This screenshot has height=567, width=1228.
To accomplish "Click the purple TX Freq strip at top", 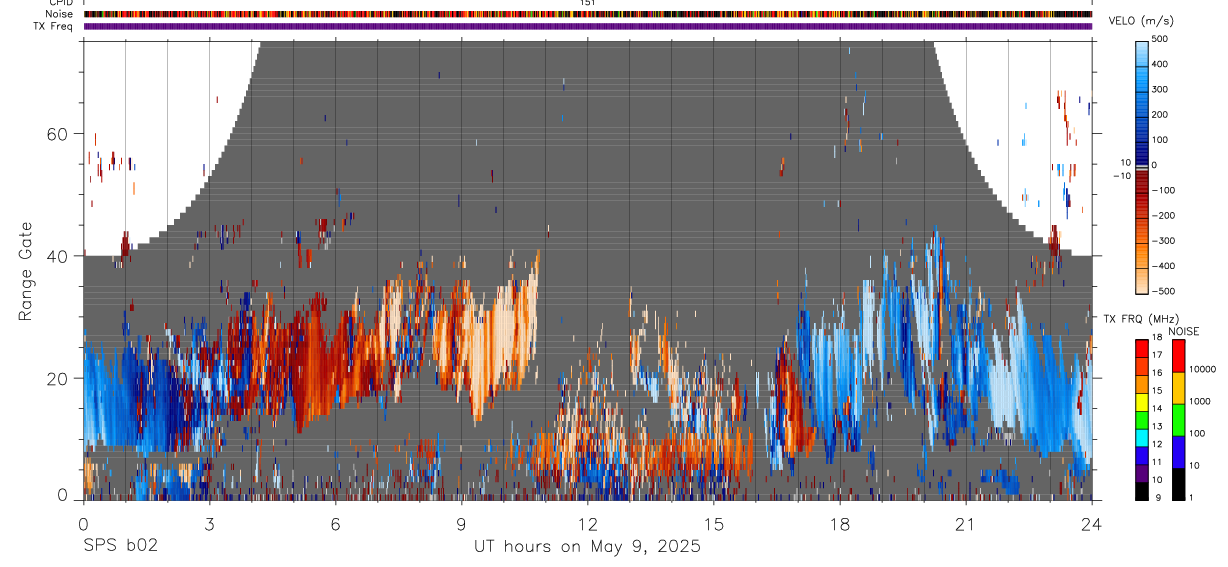I will click(x=587, y=26).
